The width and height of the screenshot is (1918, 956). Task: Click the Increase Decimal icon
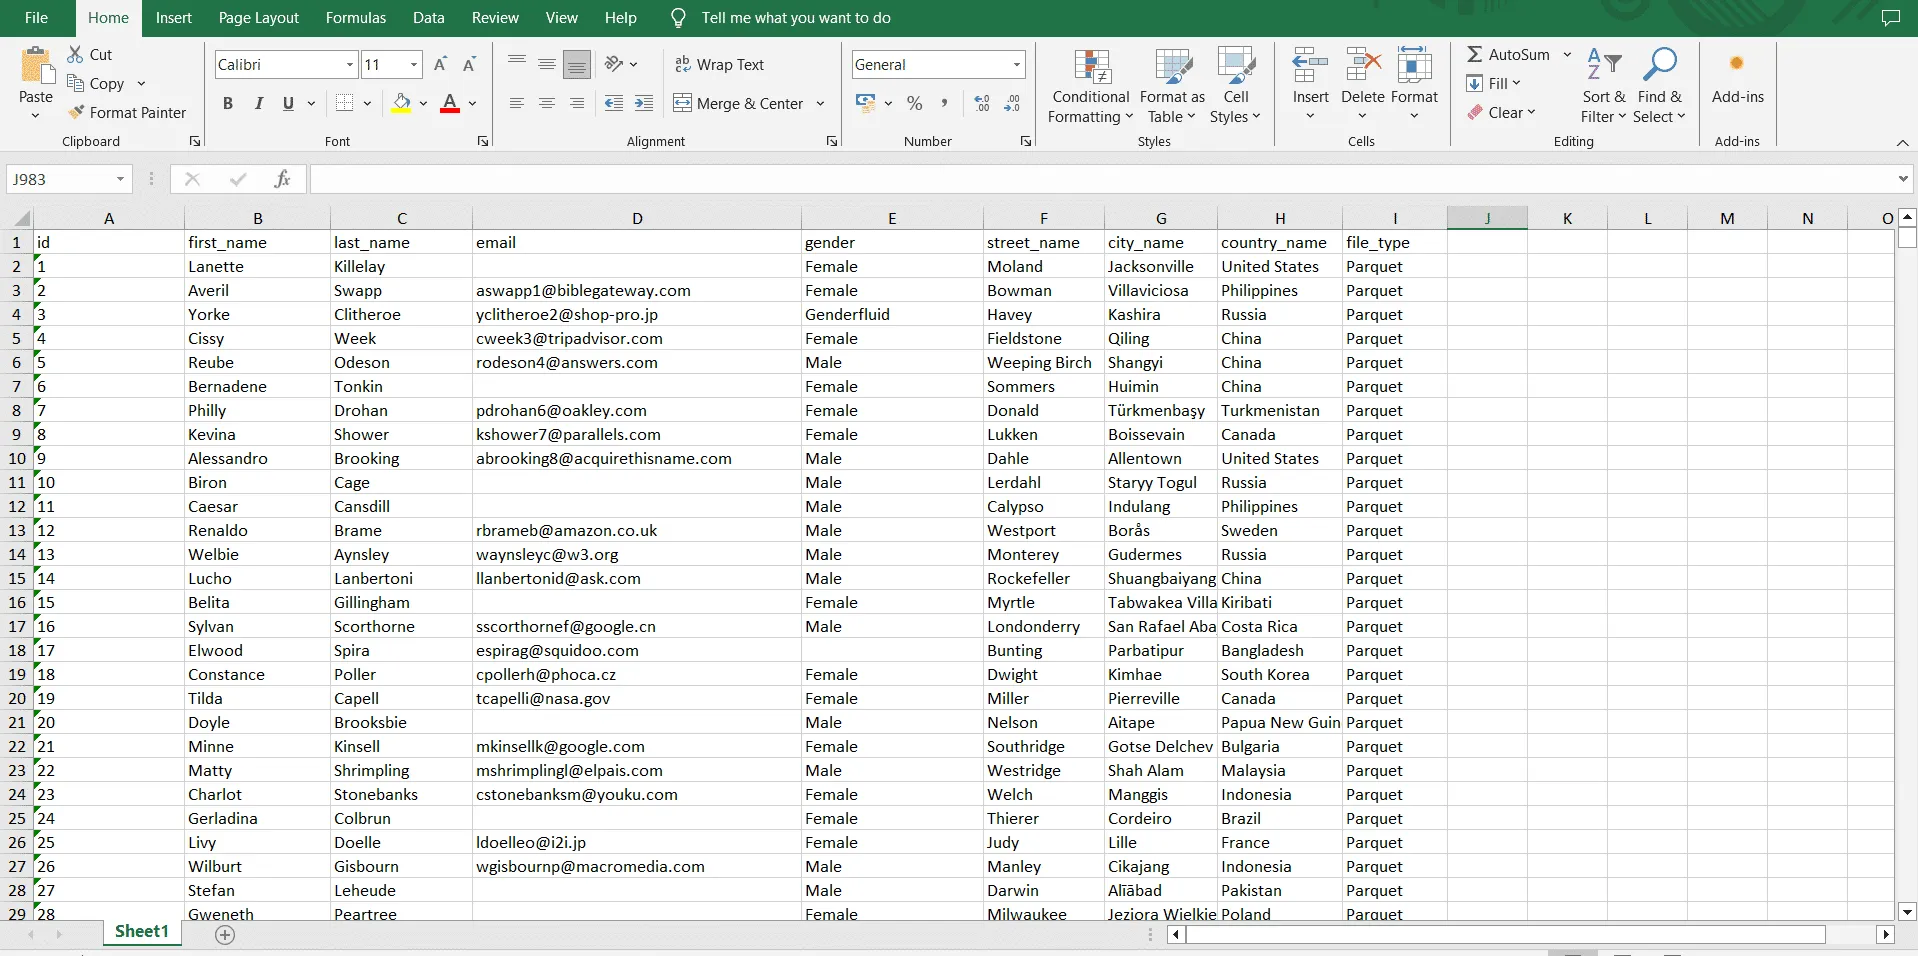pos(981,103)
